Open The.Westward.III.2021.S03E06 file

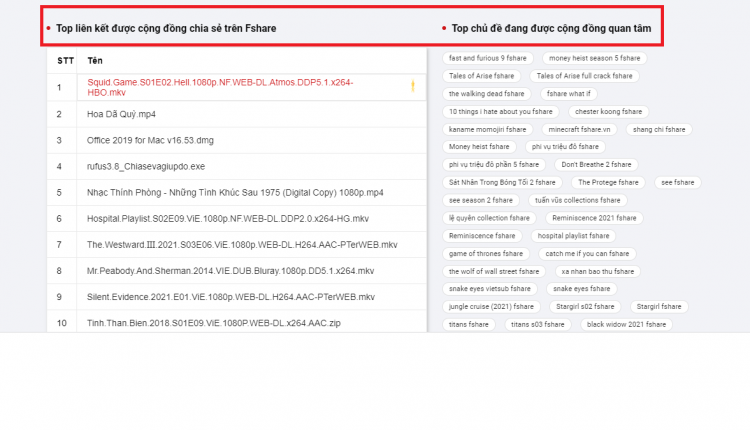click(242, 245)
